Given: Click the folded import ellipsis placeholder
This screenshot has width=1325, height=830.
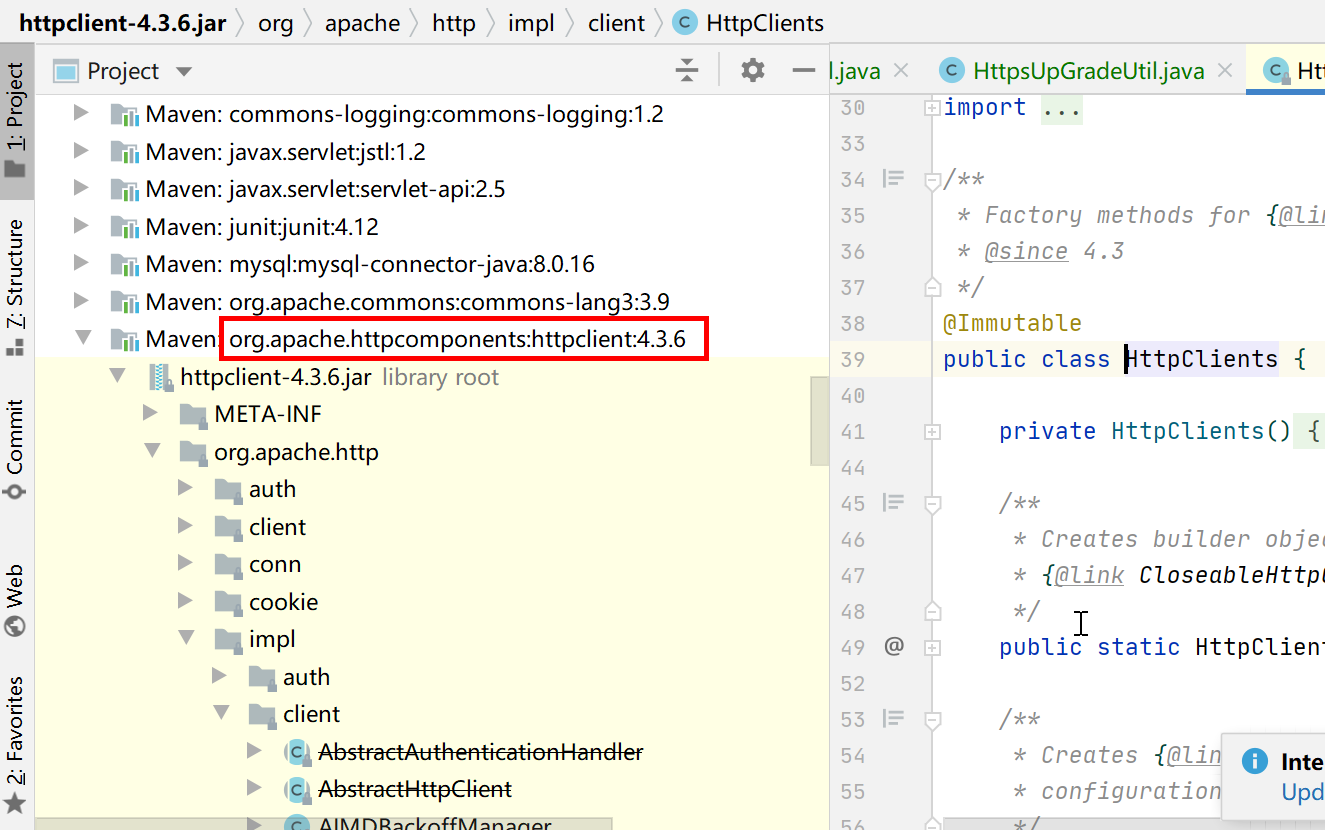Looking at the screenshot, I should [1061, 107].
